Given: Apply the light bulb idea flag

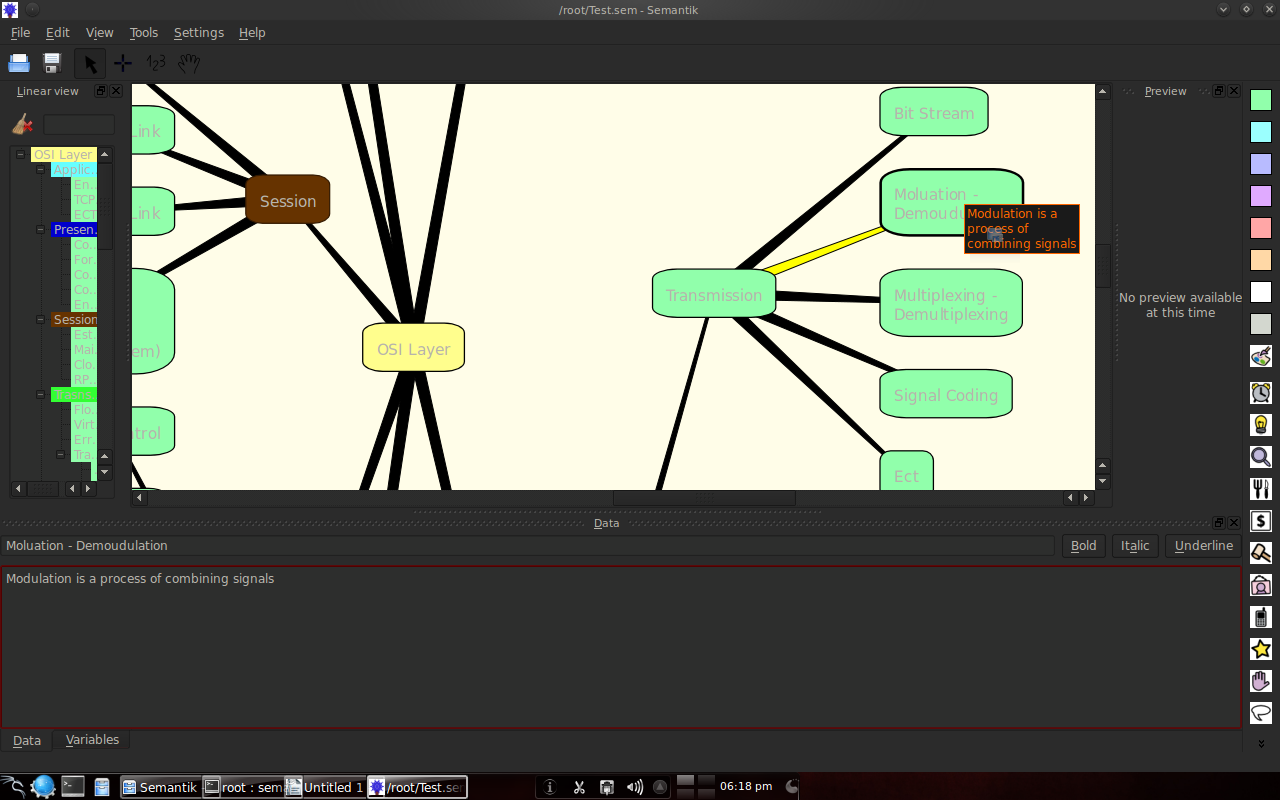Looking at the screenshot, I should click(x=1261, y=424).
